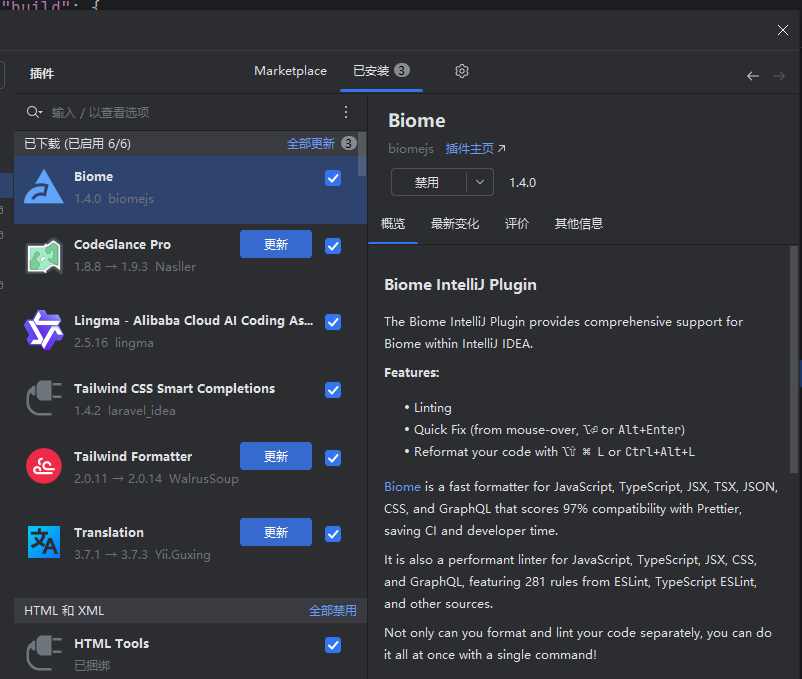The height and width of the screenshot is (679, 802).
Task: Select the Biome plugin name text
Action: [94, 176]
